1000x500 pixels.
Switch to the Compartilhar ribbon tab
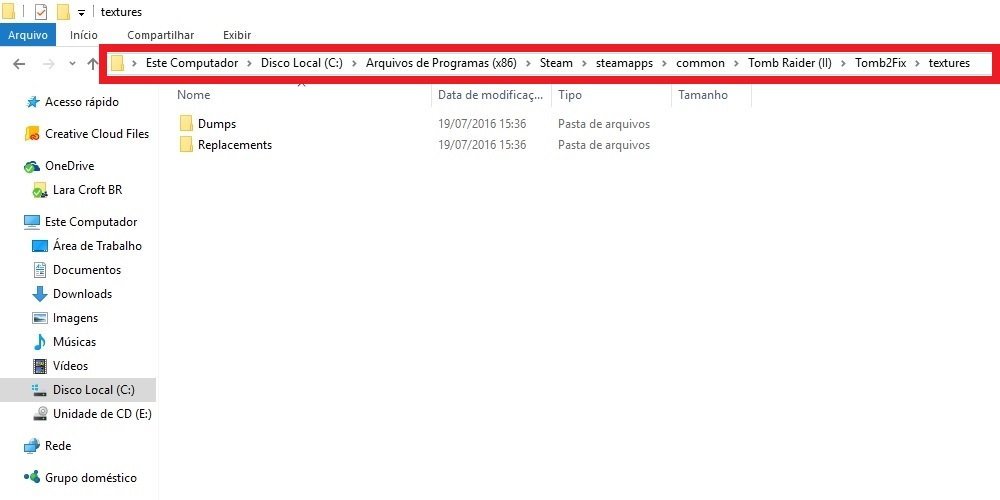click(160, 35)
